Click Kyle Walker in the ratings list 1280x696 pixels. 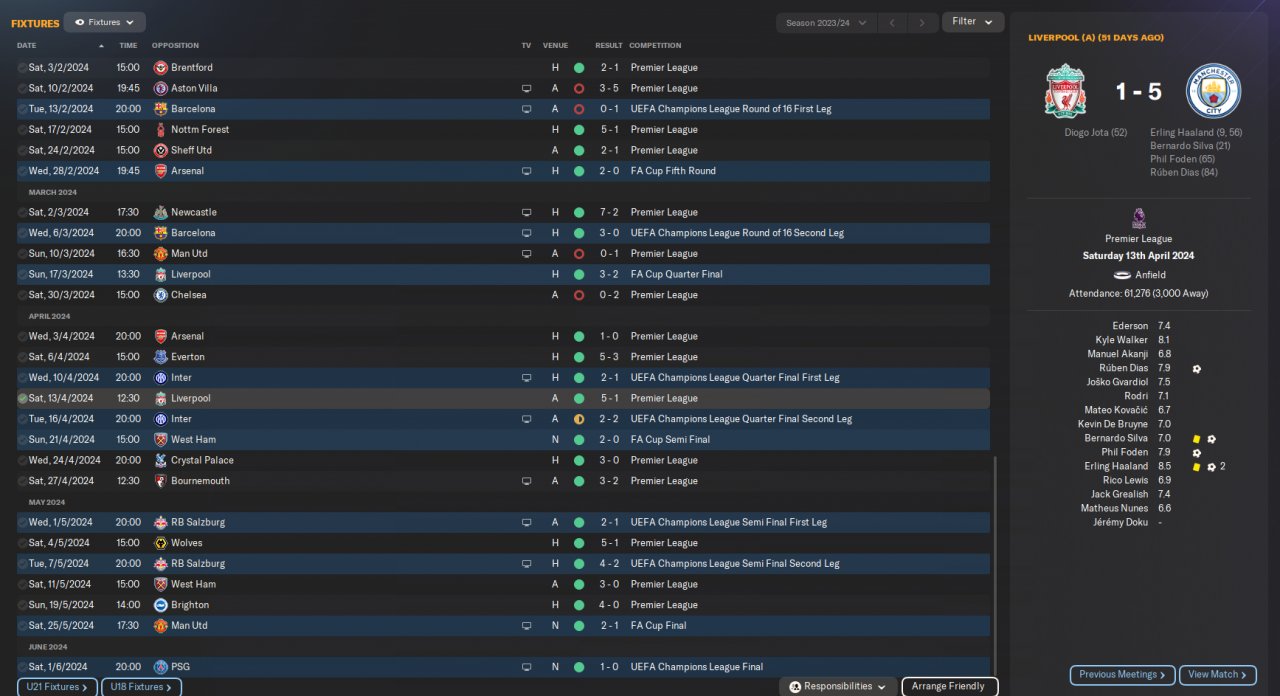[x=1122, y=340]
